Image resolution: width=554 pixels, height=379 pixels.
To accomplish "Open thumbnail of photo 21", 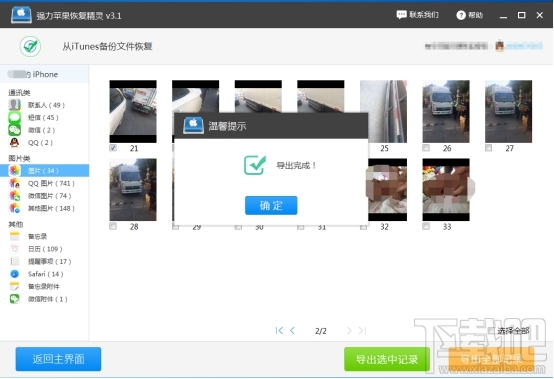I will pyautogui.click(x=133, y=111).
